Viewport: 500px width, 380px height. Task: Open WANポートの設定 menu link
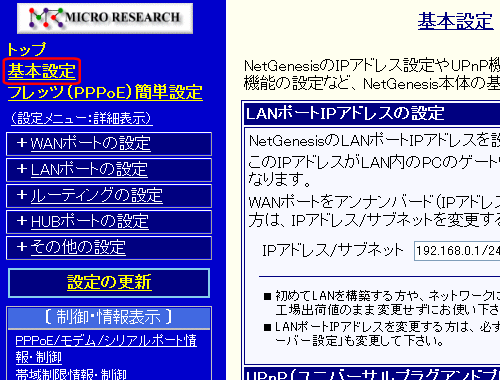[x=91, y=144]
